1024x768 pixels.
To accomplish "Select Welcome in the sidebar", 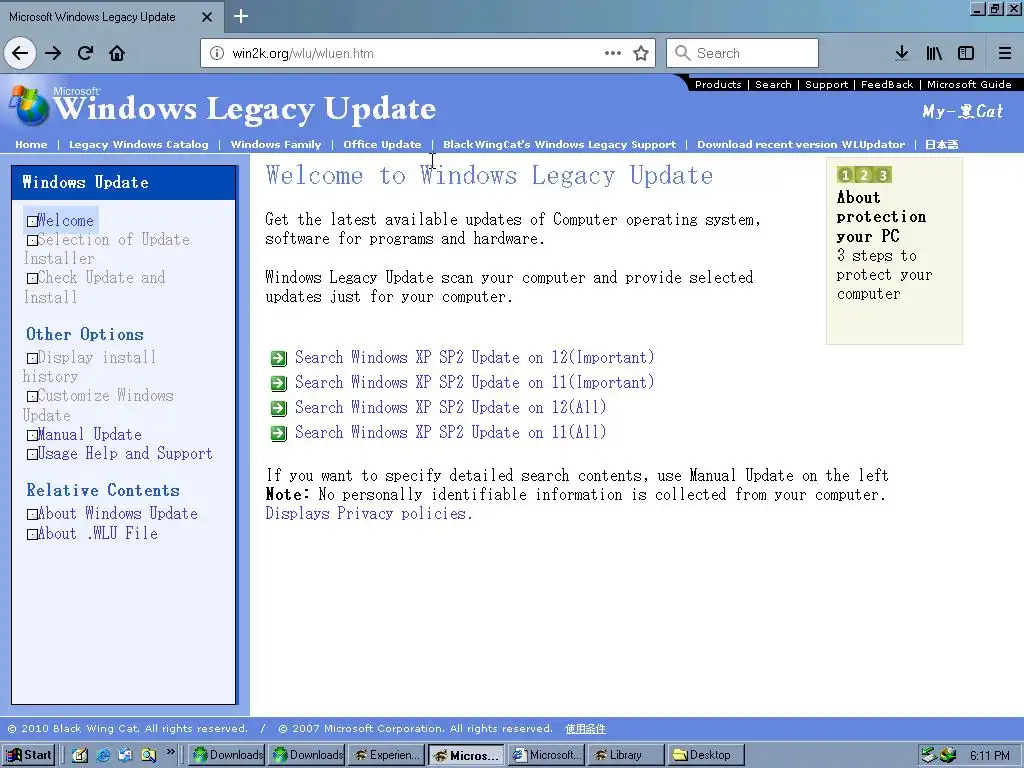I will (x=65, y=221).
